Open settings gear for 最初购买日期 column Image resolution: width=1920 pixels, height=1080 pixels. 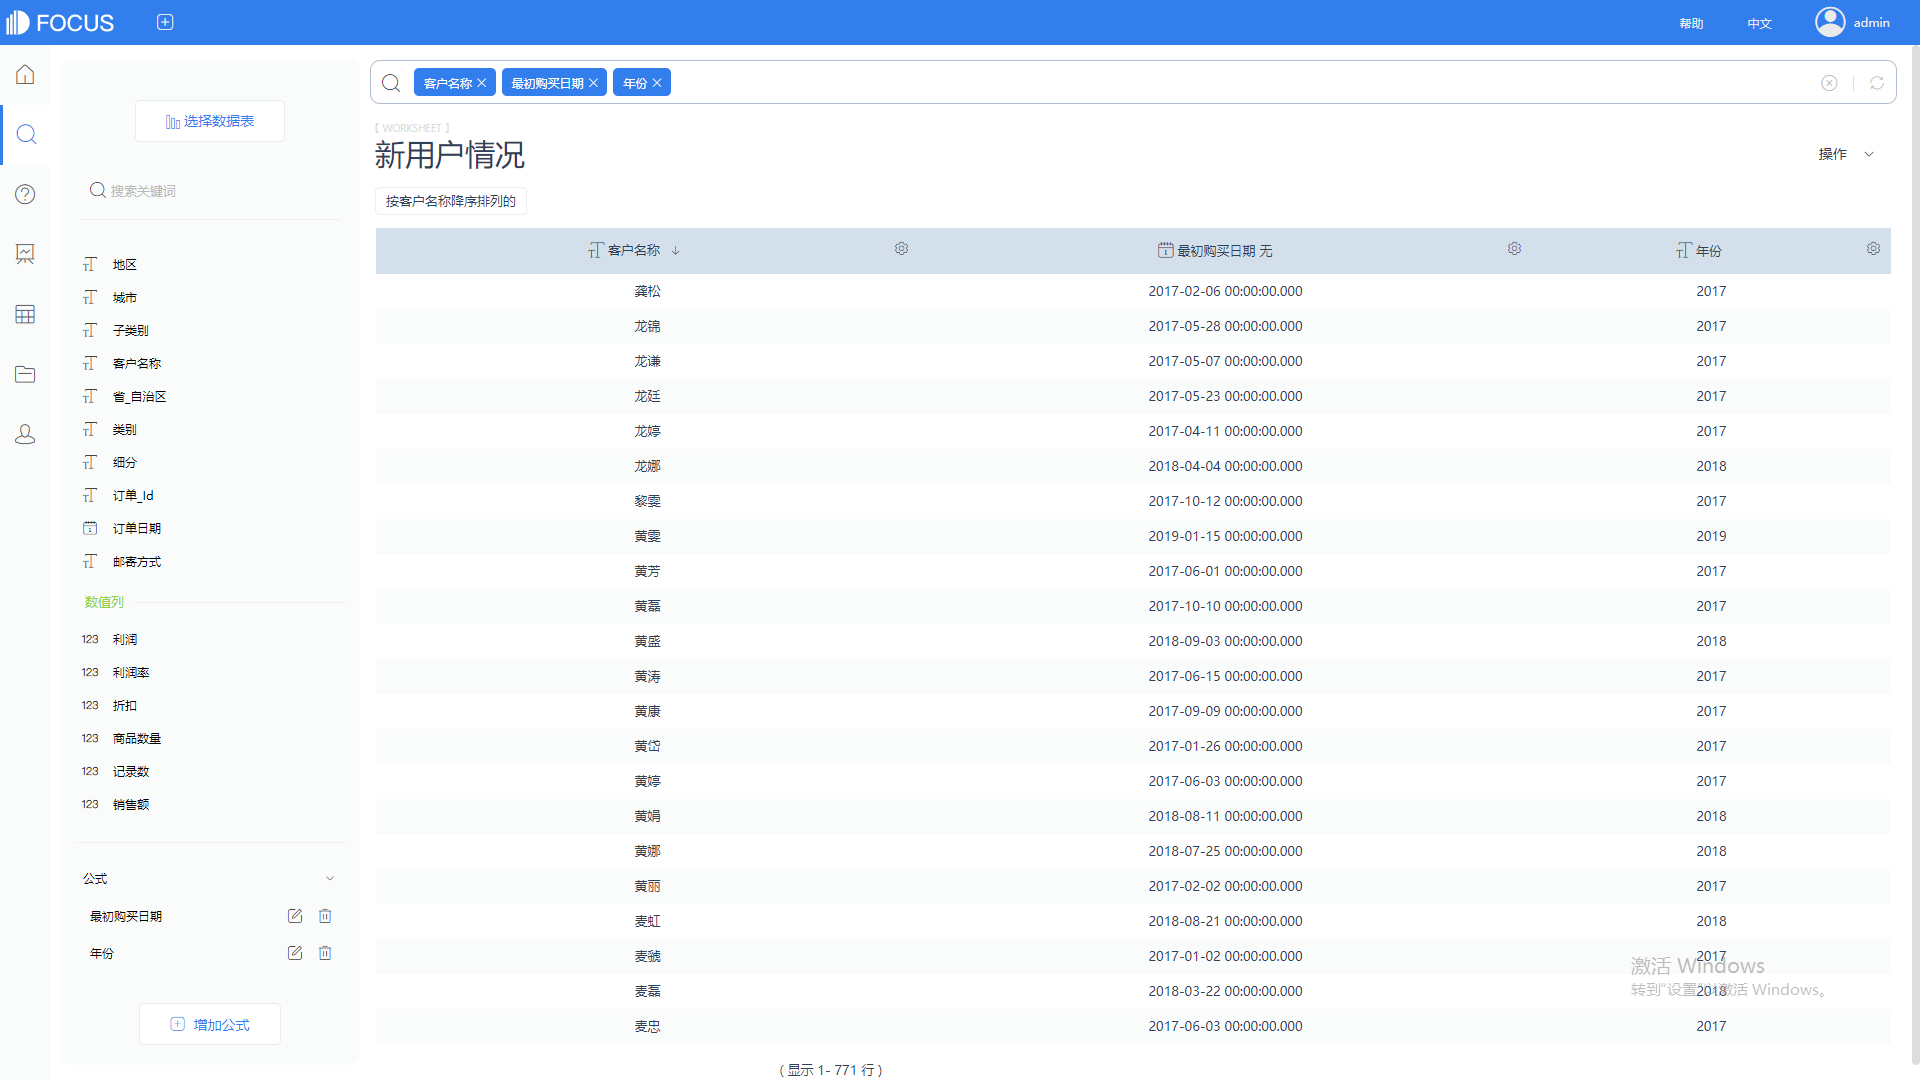click(x=1514, y=249)
